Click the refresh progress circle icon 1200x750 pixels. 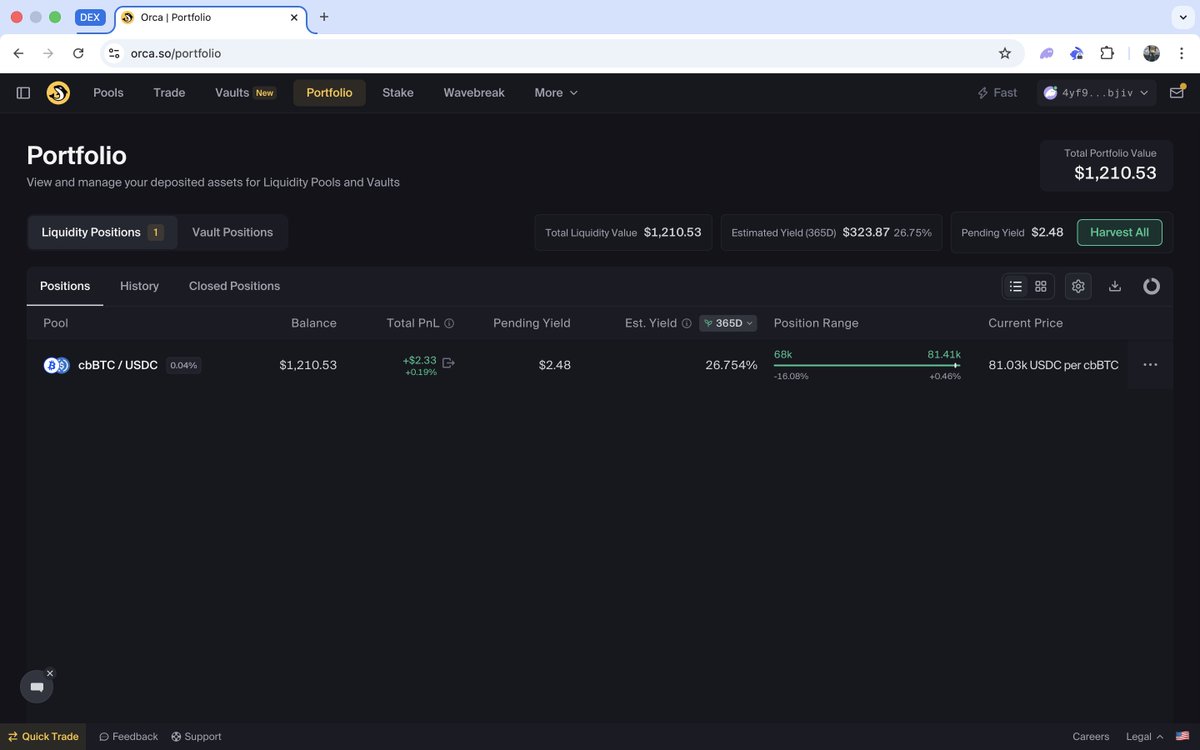click(1152, 286)
